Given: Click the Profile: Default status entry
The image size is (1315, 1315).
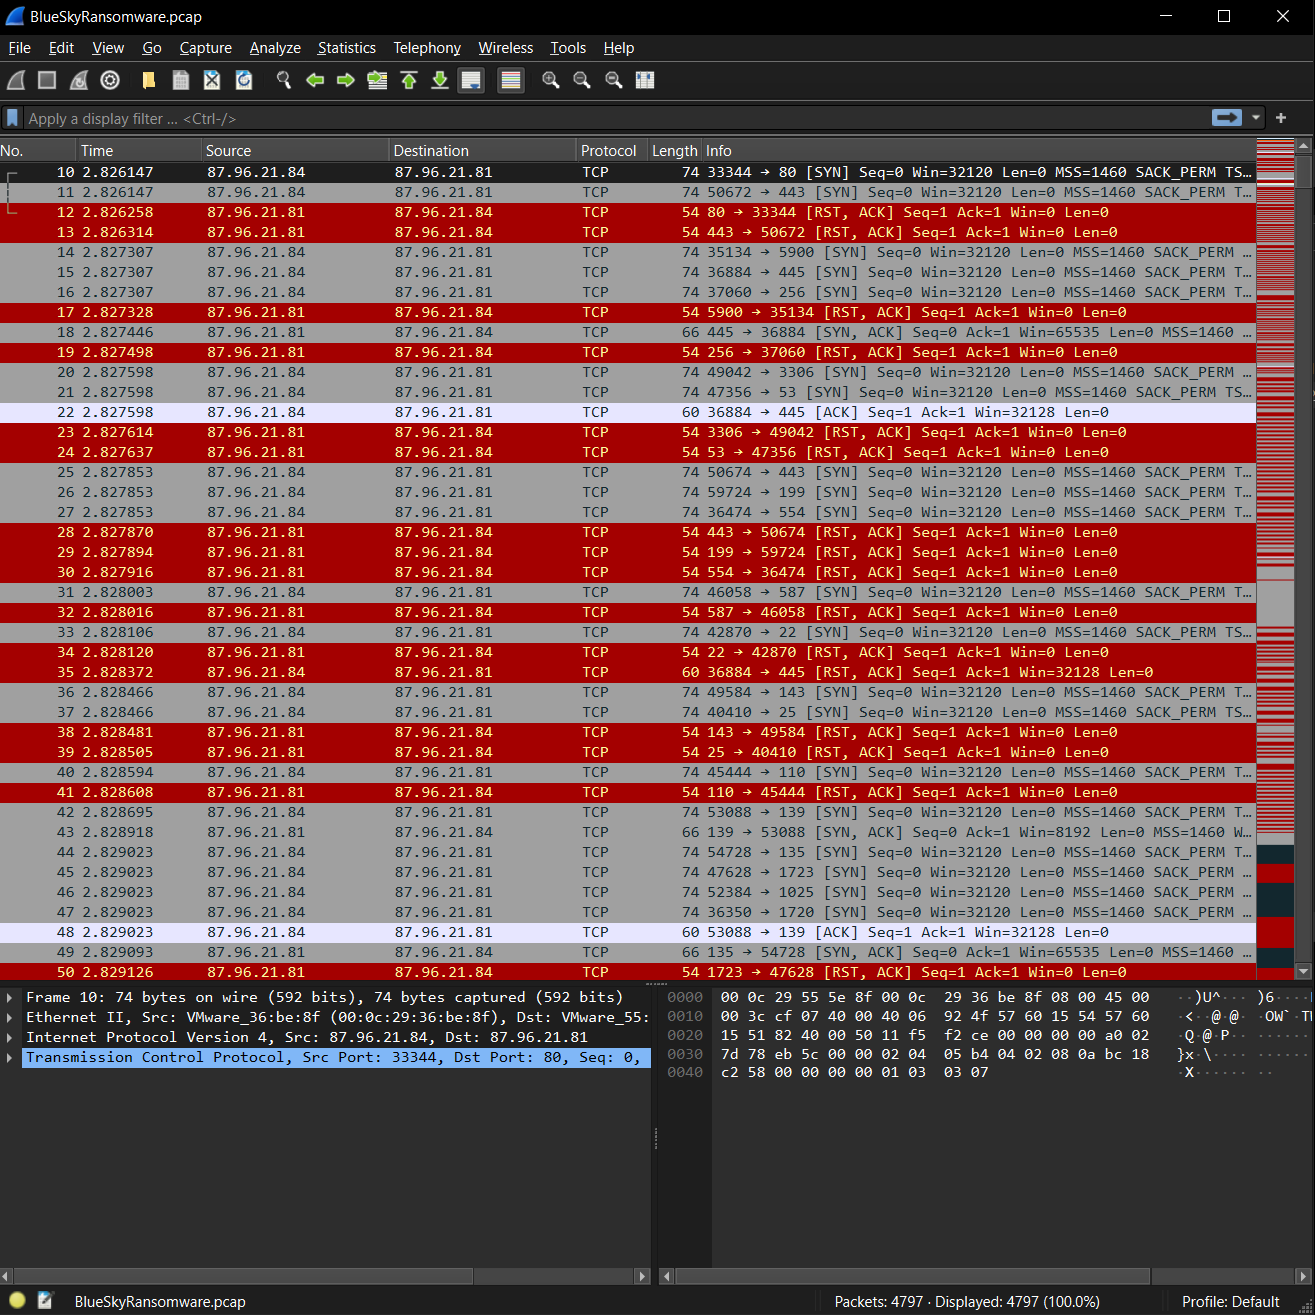Looking at the screenshot, I should pos(1231,1302).
